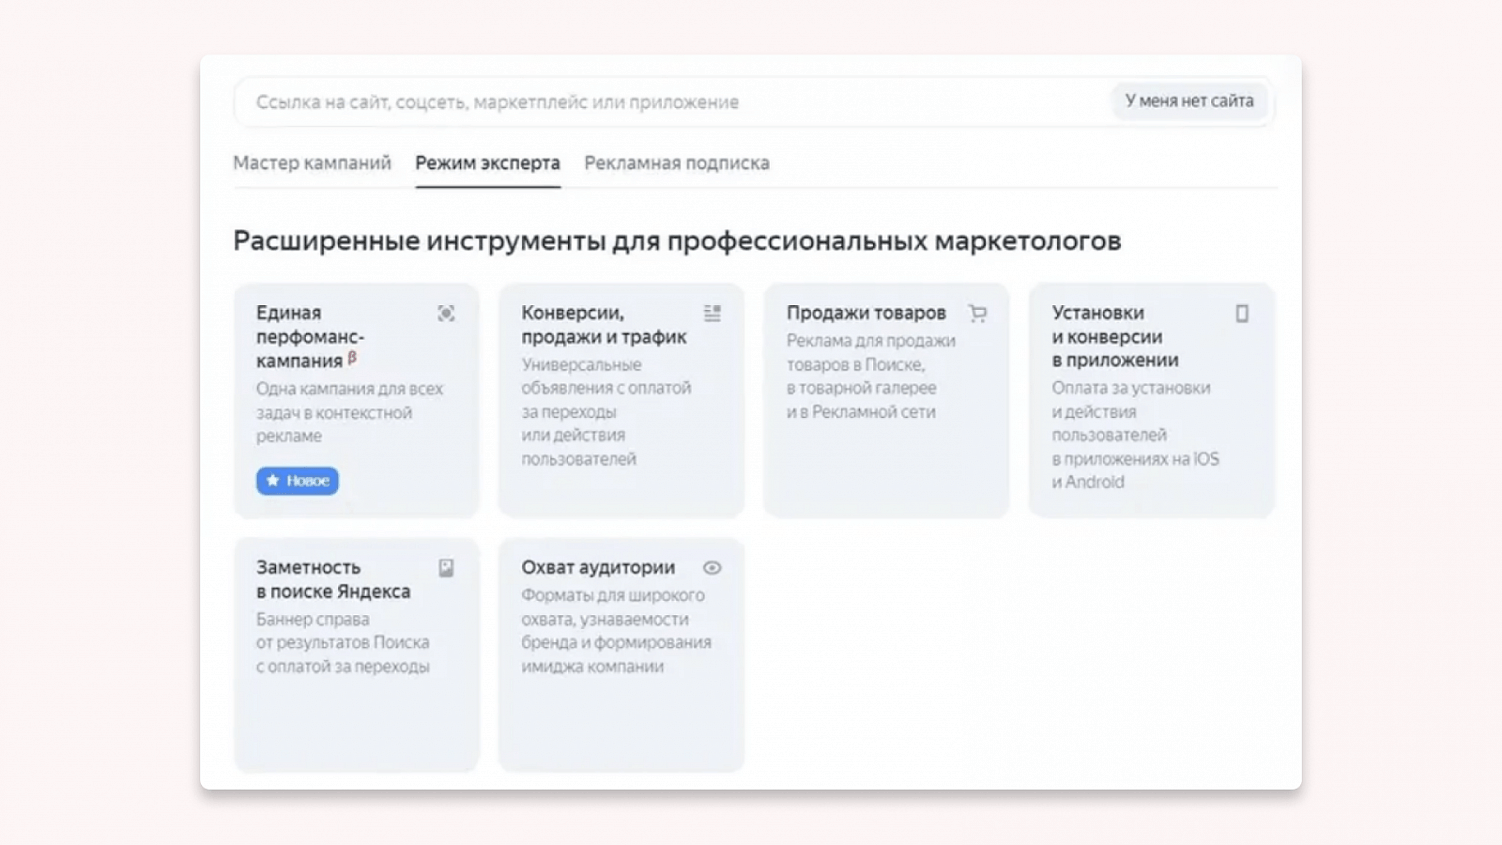Click the banner icon on Заметность в поиске

click(x=446, y=568)
